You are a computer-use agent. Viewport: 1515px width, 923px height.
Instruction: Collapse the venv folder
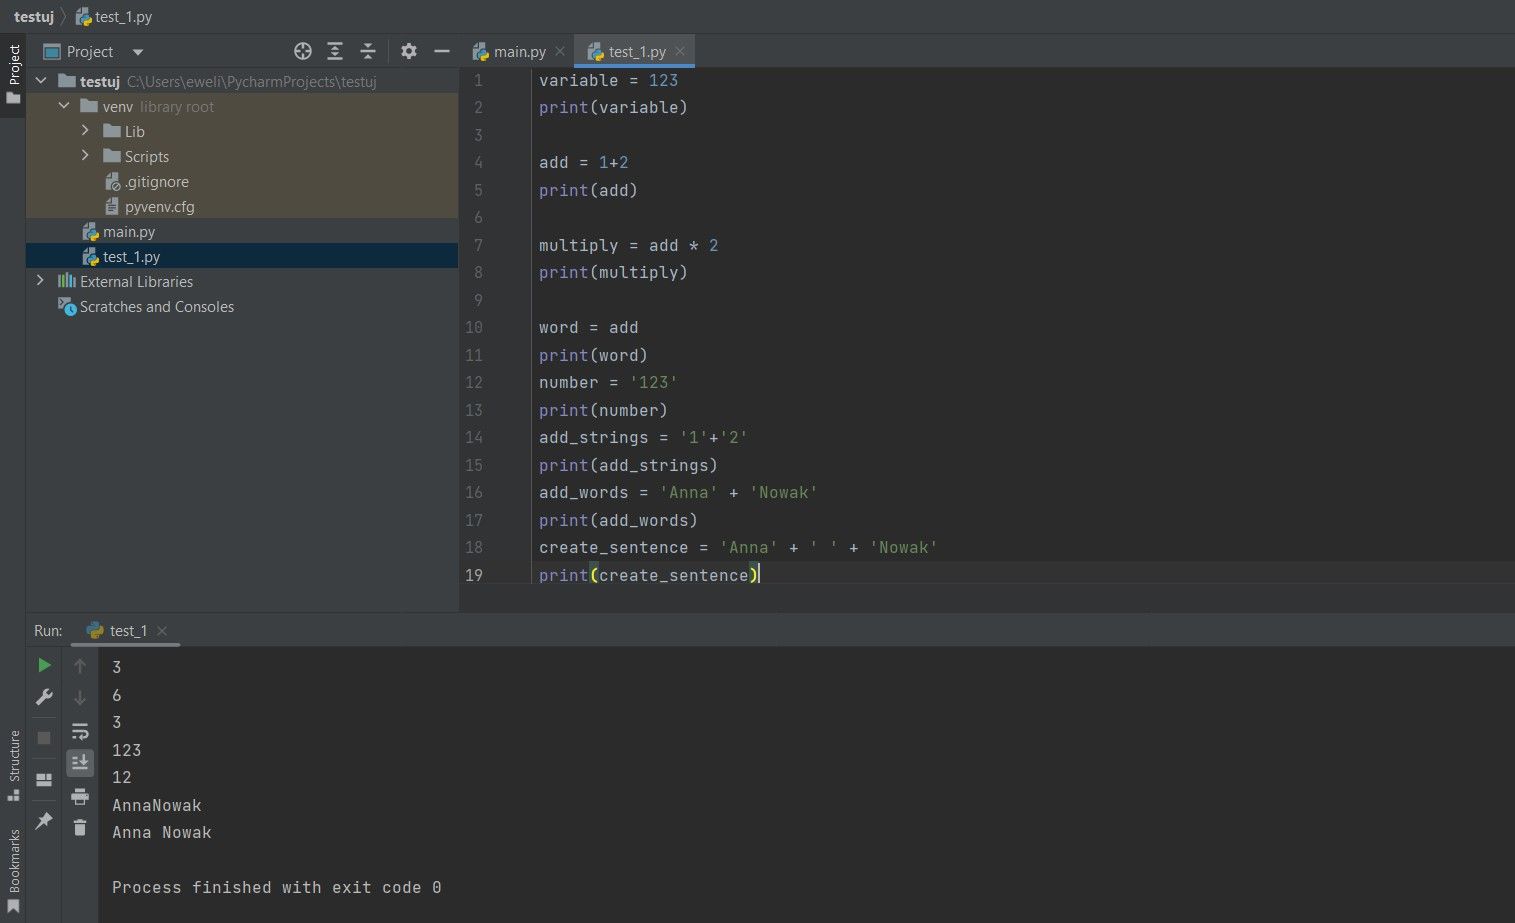pos(64,106)
